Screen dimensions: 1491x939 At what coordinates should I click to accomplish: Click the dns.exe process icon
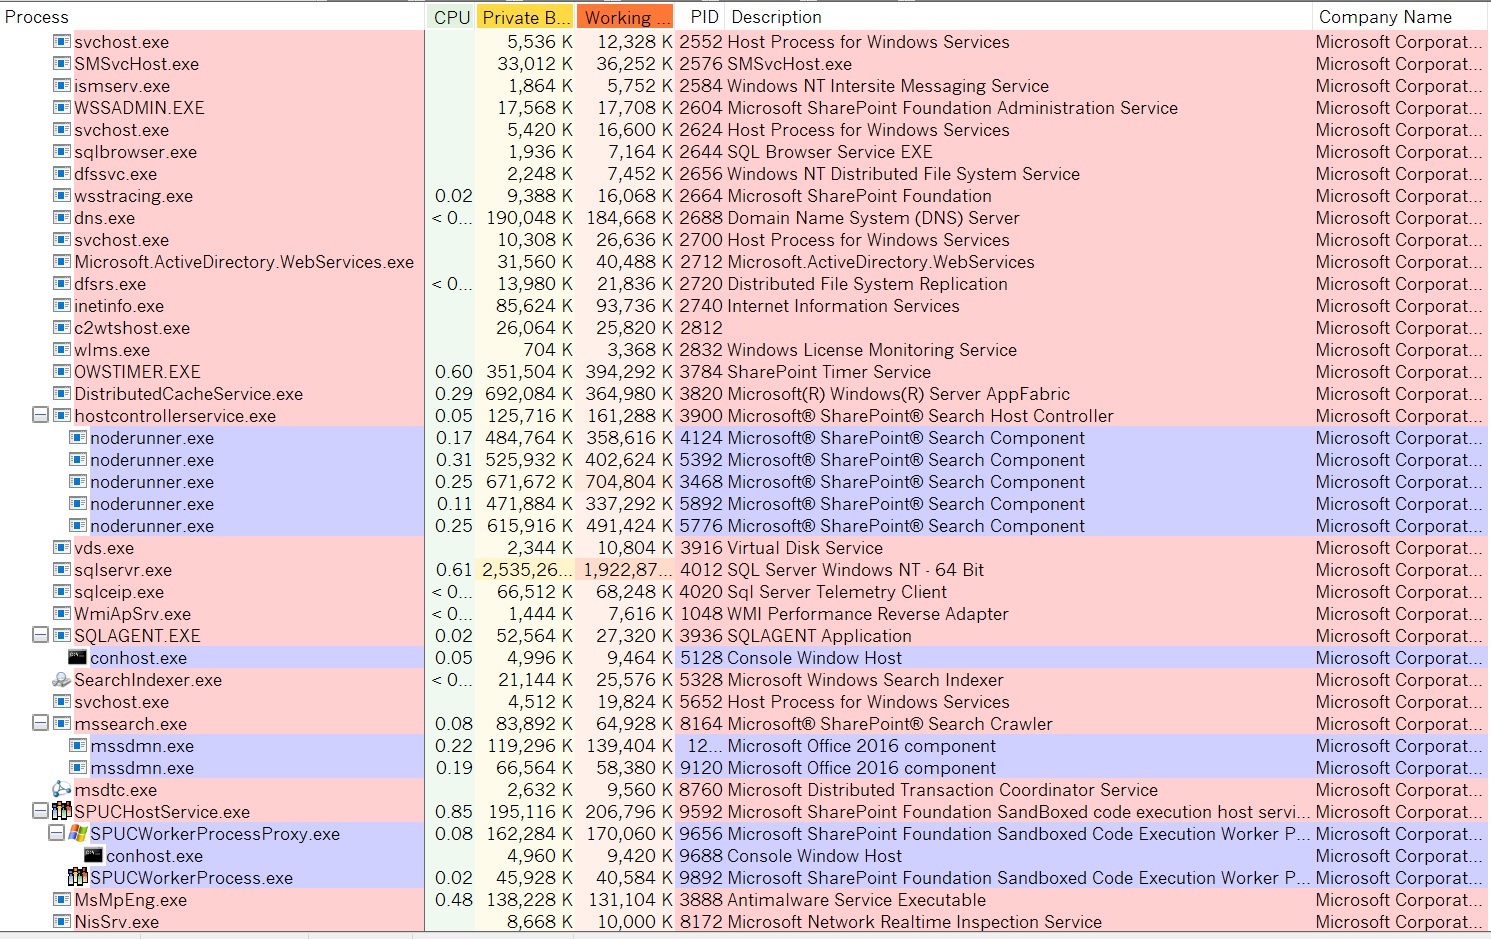tap(62, 218)
